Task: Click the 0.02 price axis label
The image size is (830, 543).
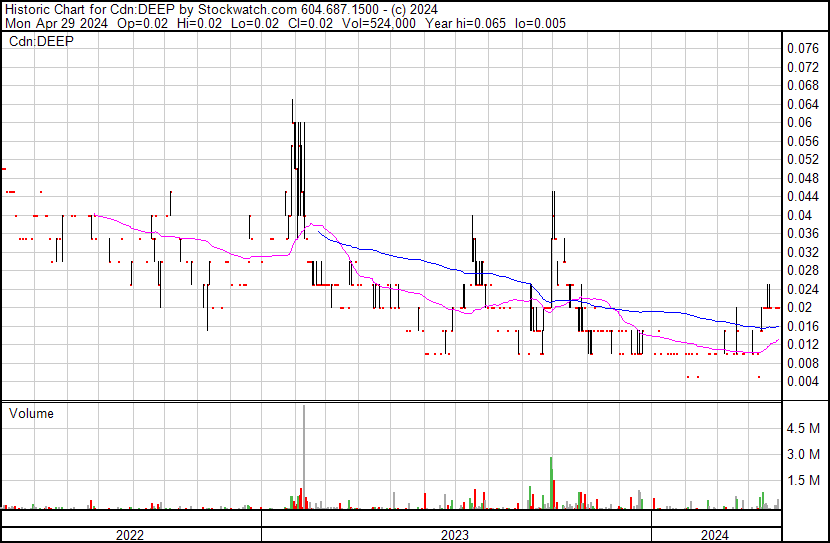Action: (799, 307)
